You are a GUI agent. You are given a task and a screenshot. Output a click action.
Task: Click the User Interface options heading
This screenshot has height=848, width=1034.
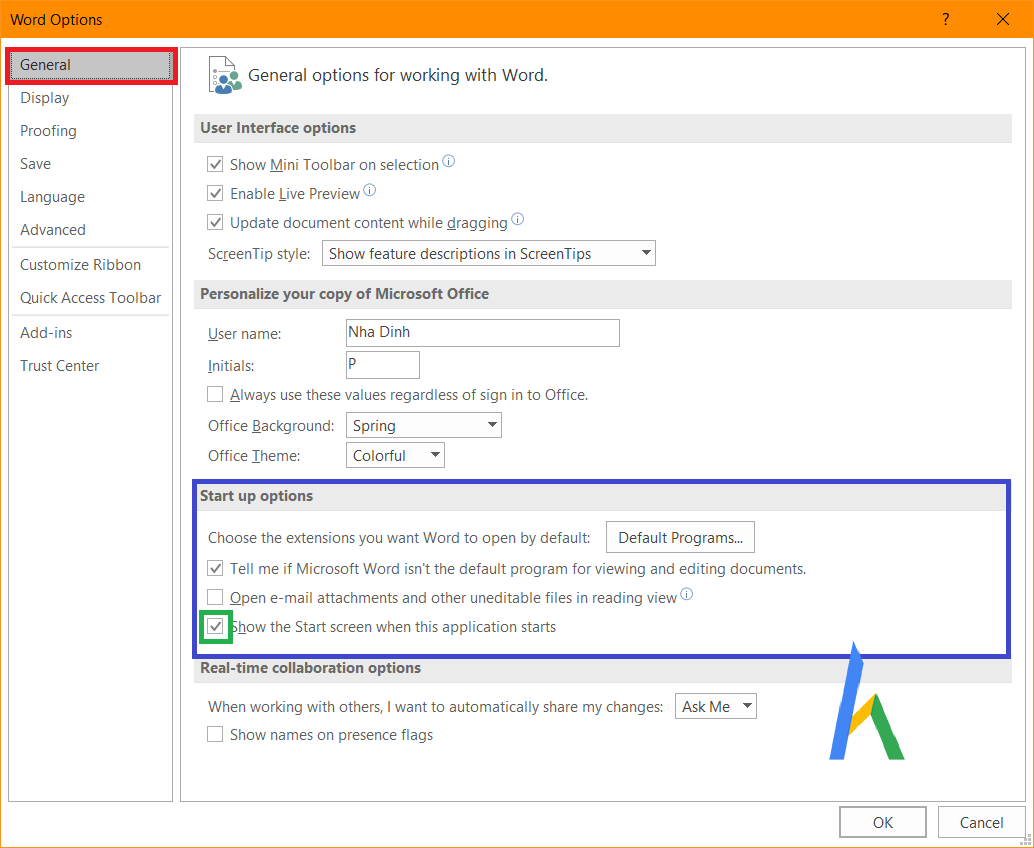click(278, 128)
